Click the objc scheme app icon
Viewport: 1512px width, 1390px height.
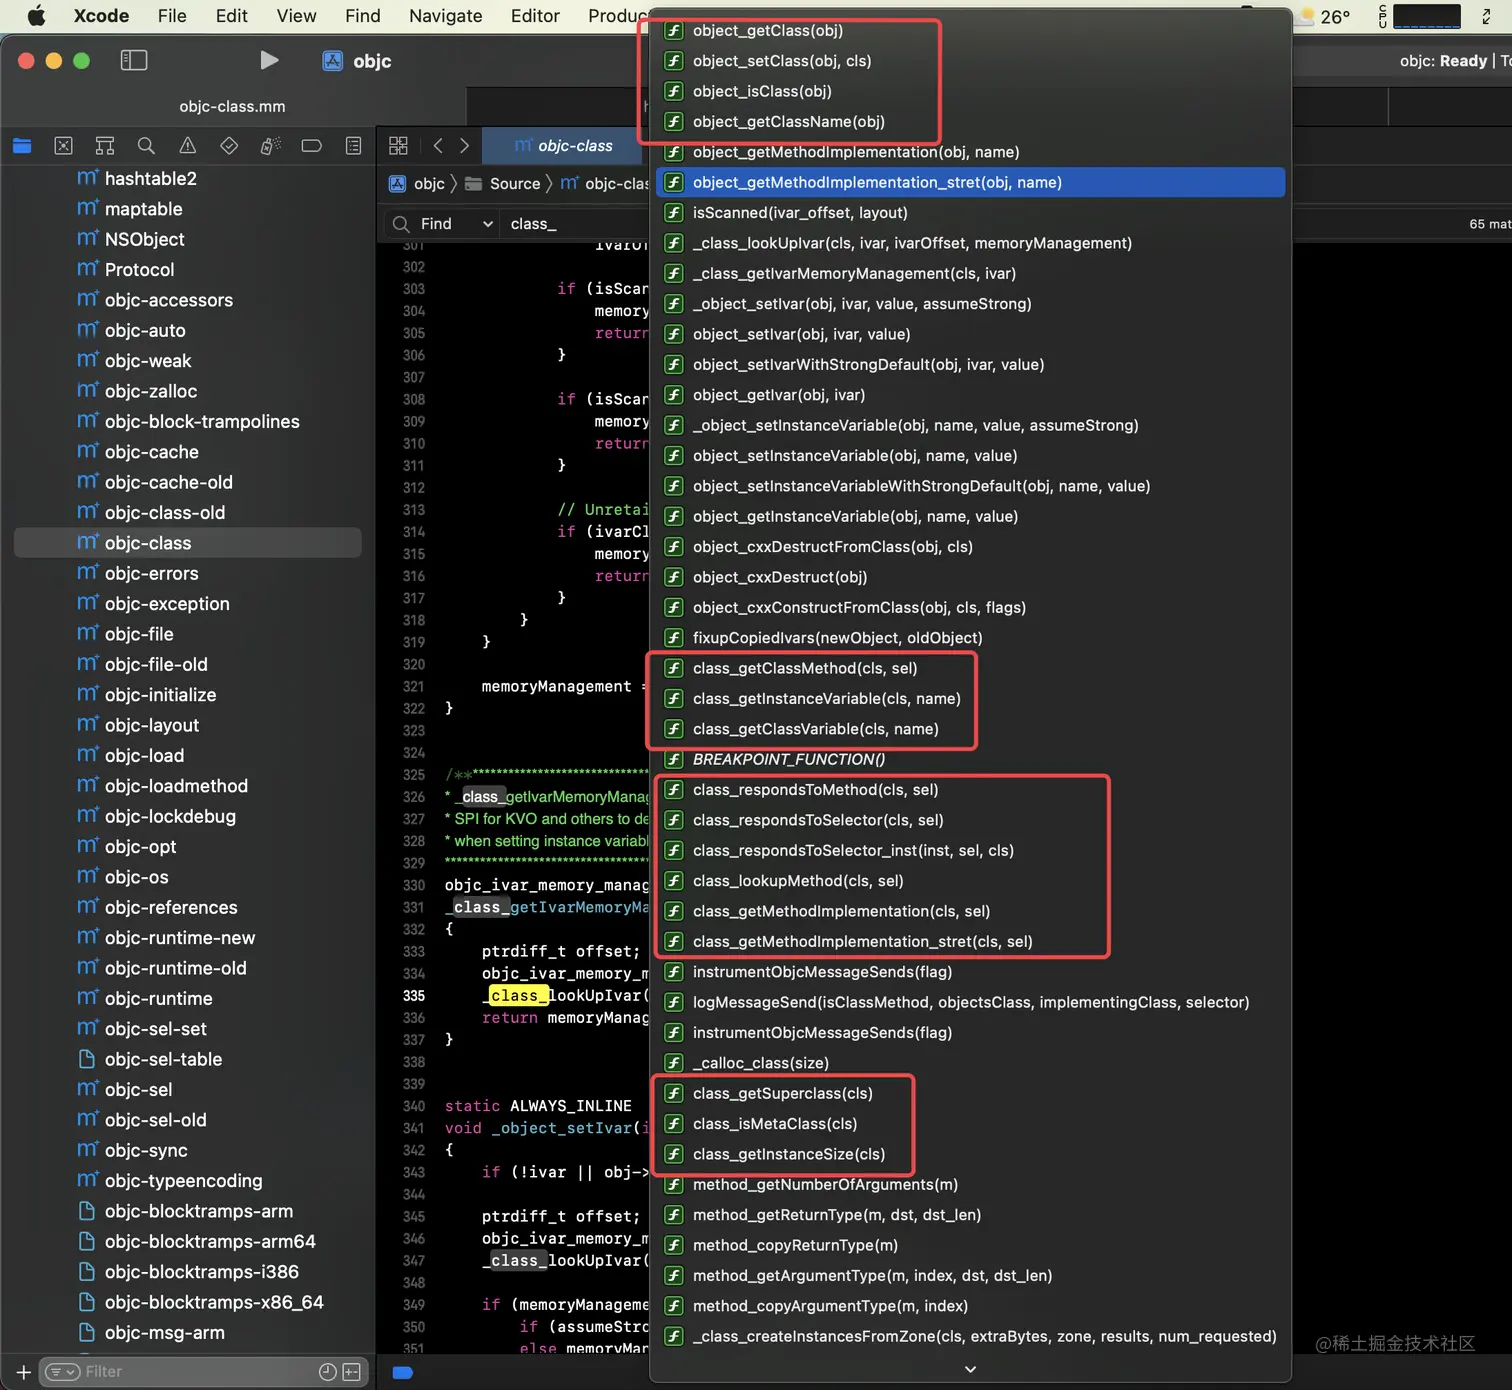333,61
